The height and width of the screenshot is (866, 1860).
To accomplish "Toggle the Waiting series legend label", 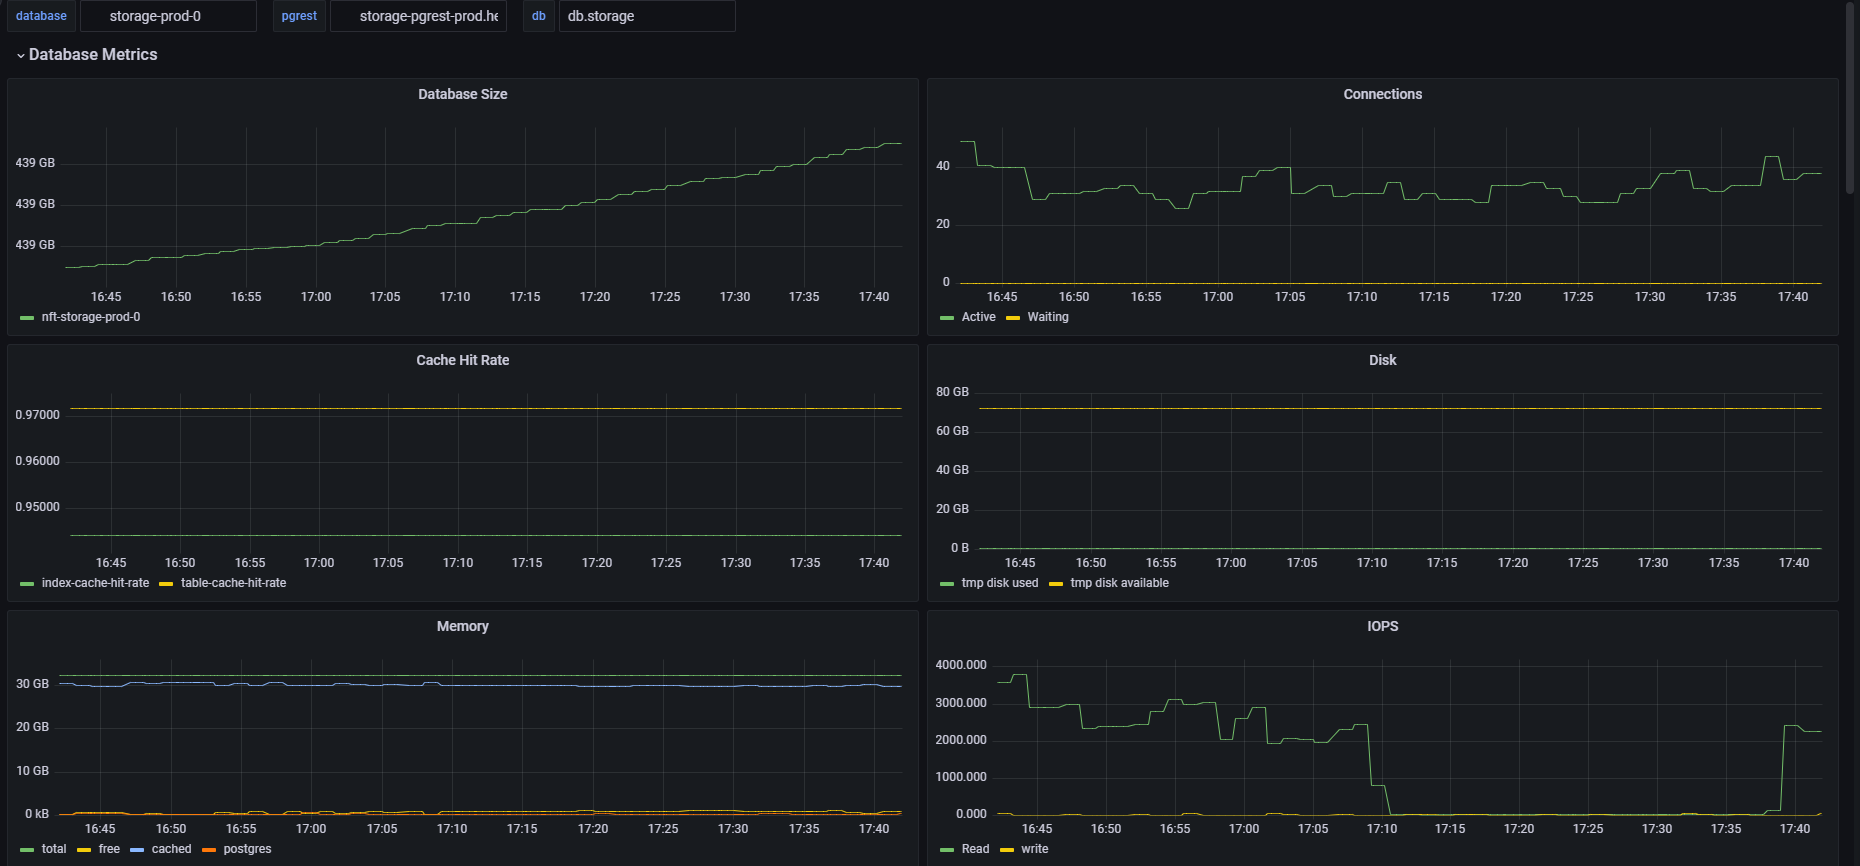I will (x=1047, y=317).
